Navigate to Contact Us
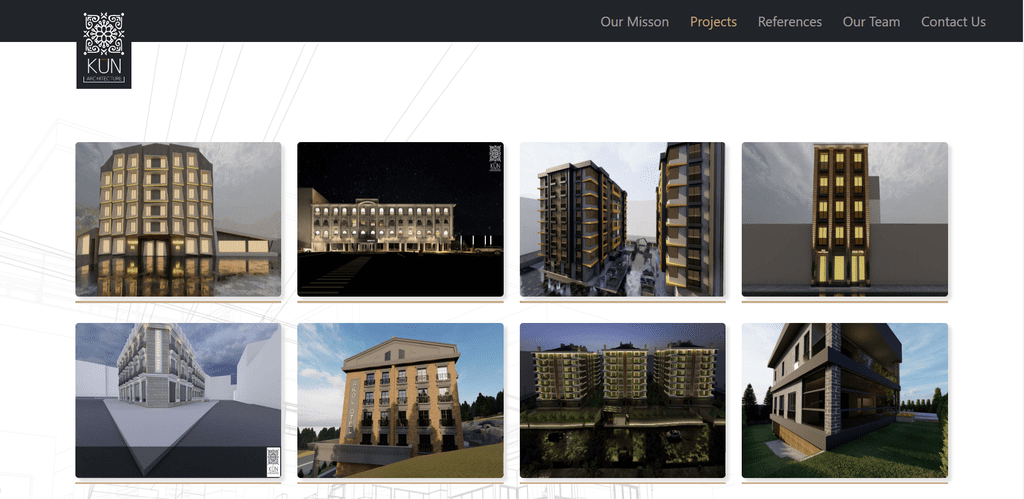This screenshot has height=499, width=1024. pos(953,22)
